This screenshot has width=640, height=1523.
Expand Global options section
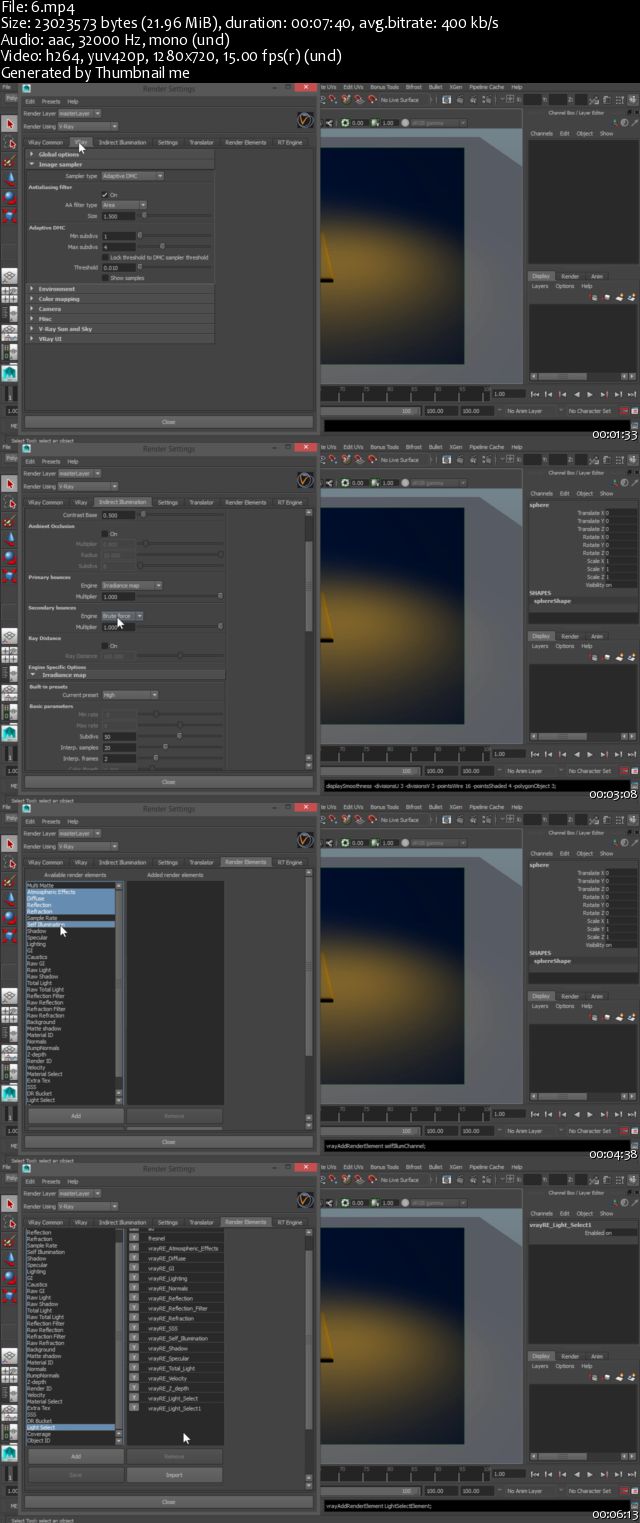[x=120, y=154]
